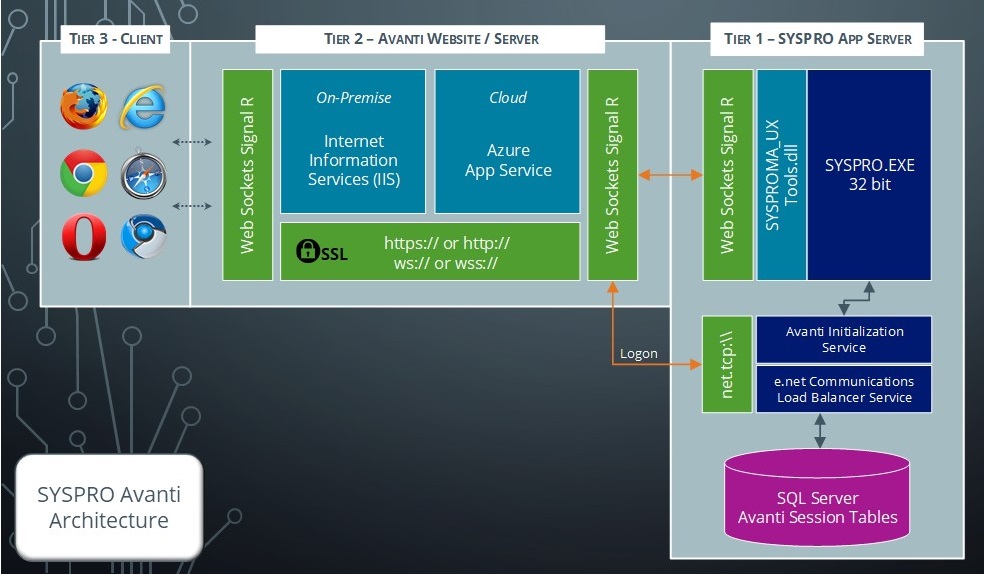Click the Logon arrow label
This screenshot has height=574, width=984.
coord(639,354)
